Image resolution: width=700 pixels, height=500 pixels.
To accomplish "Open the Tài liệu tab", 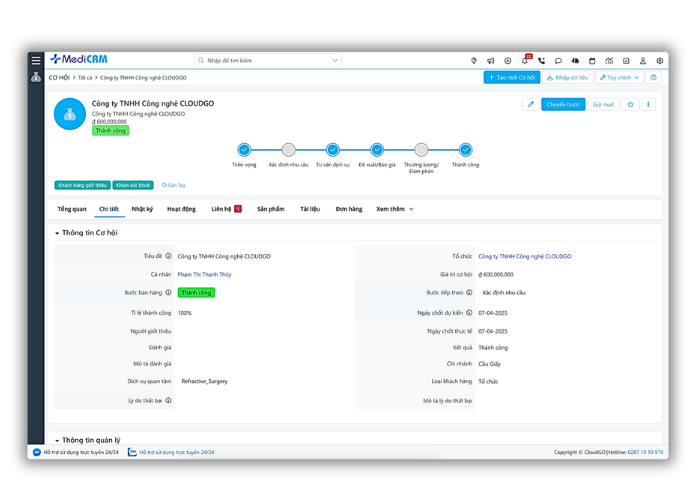I will click(x=310, y=209).
